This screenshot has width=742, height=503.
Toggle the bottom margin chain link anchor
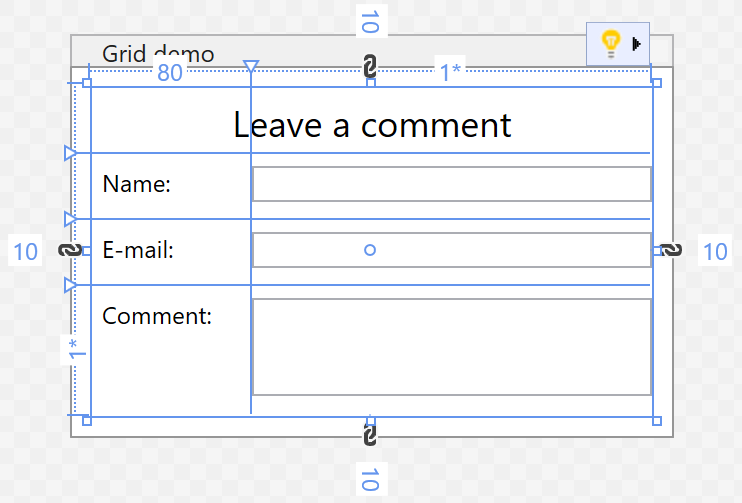[x=369, y=435]
